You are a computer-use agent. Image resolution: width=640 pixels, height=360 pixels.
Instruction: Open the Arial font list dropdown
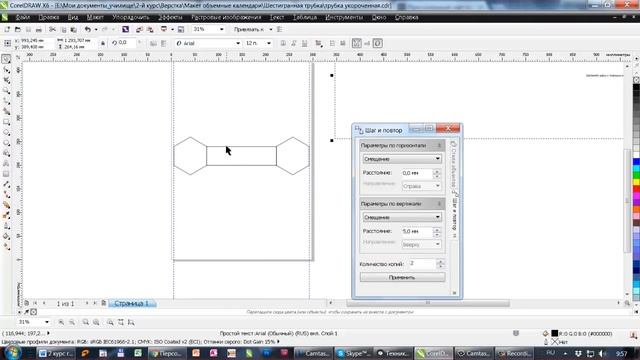tap(238, 43)
